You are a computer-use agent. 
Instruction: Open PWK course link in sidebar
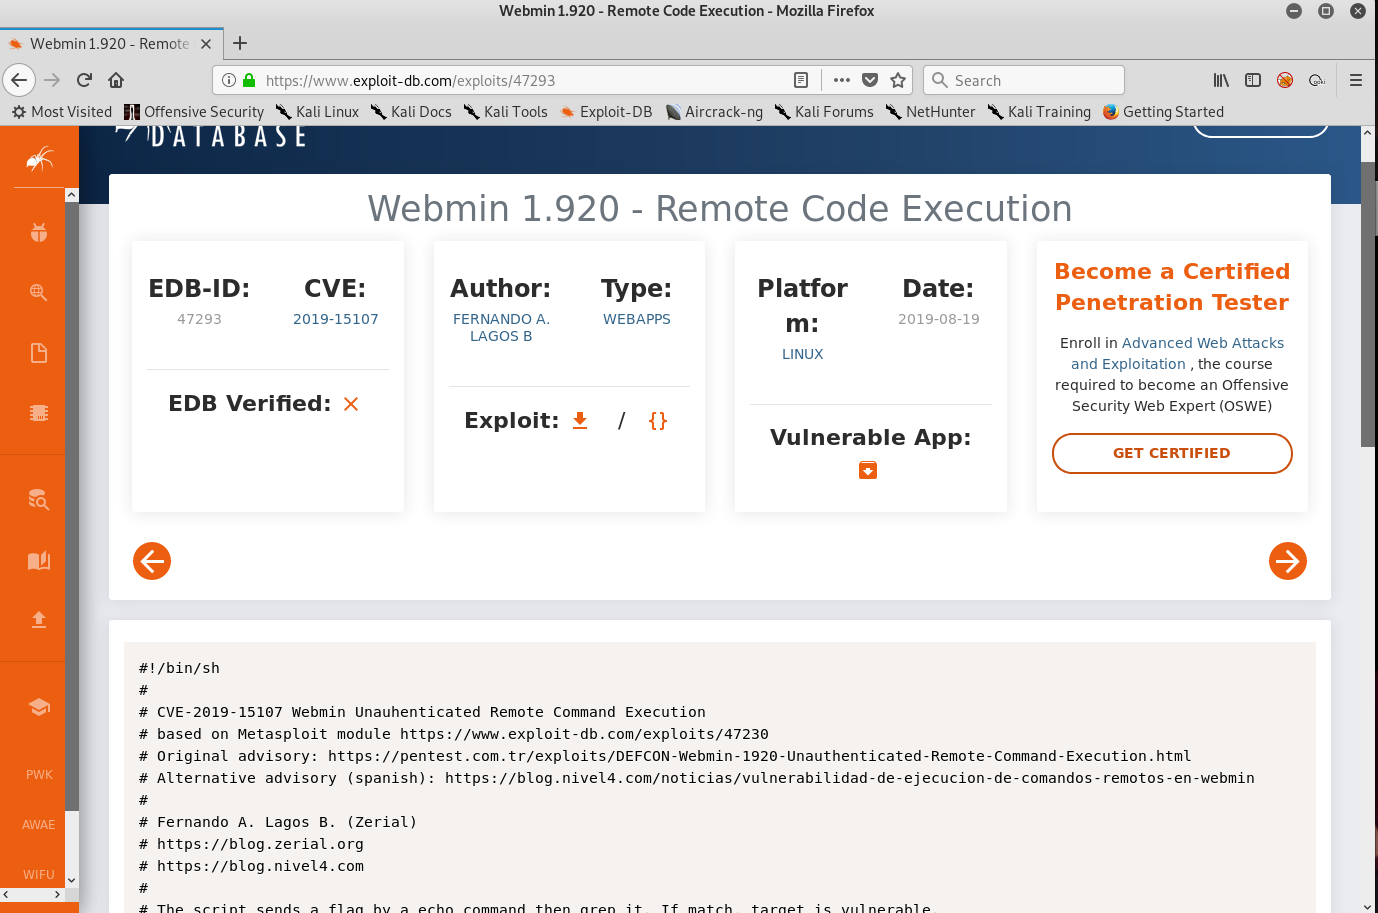pyautogui.click(x=39, y=775)
